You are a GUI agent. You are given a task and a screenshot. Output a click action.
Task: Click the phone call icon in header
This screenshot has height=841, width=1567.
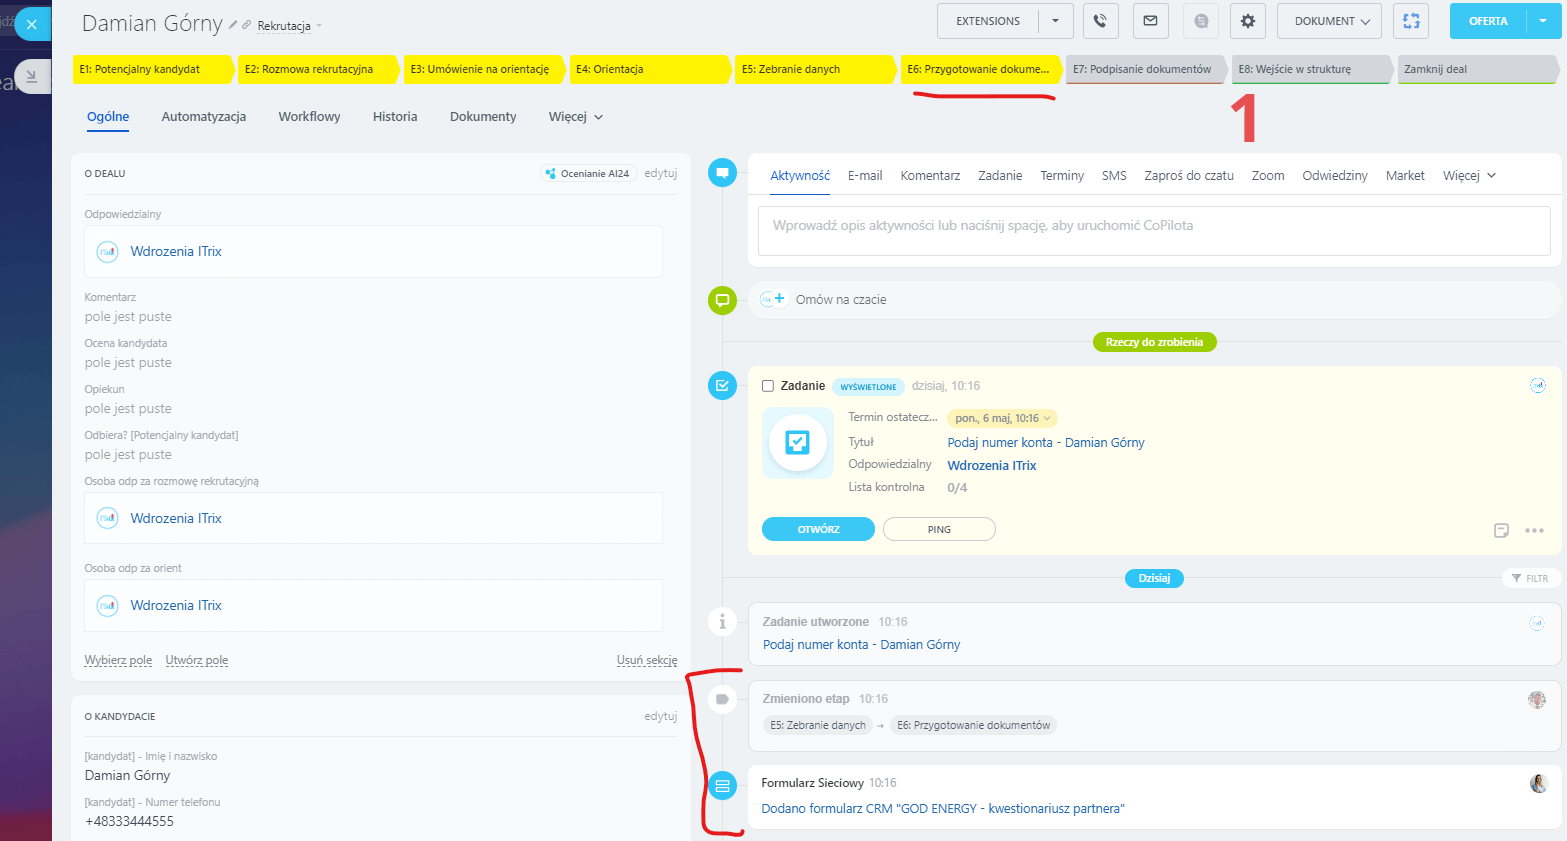click(x=1100, y=21)
